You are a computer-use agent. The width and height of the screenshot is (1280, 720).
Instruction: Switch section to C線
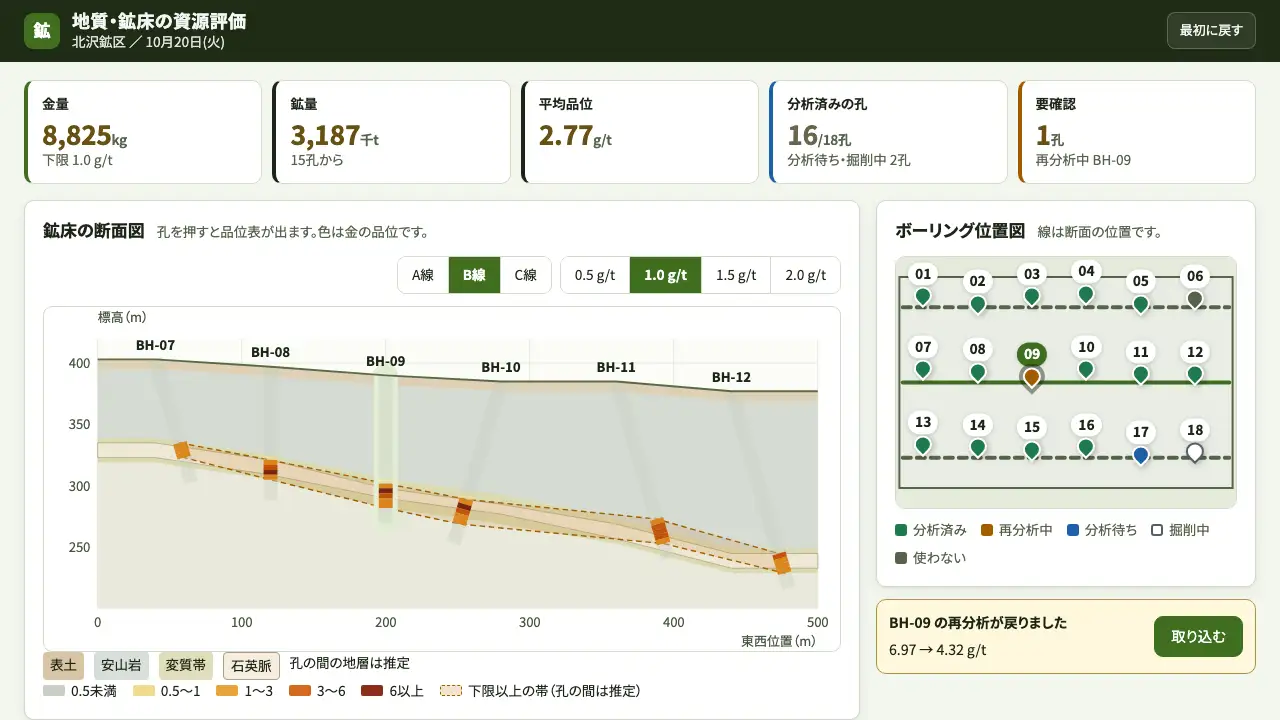(x=526, y=275)
